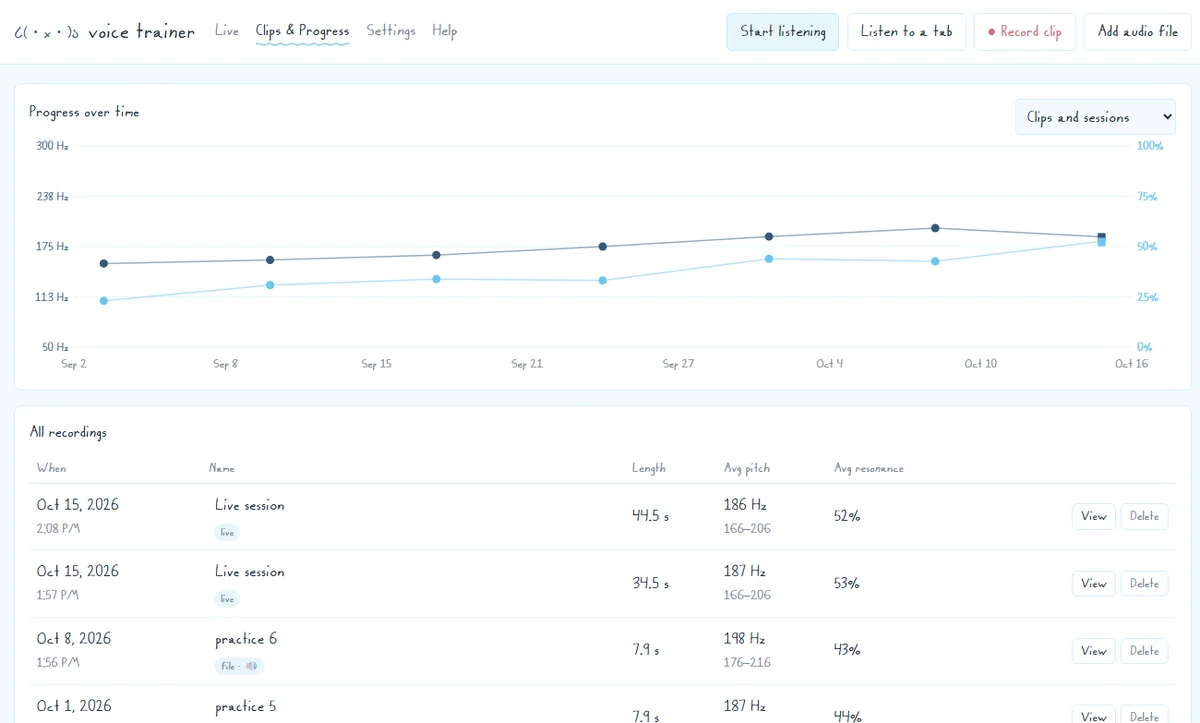
Task: View the 2:08 PM Live session recording
Action: (1094, 516)
